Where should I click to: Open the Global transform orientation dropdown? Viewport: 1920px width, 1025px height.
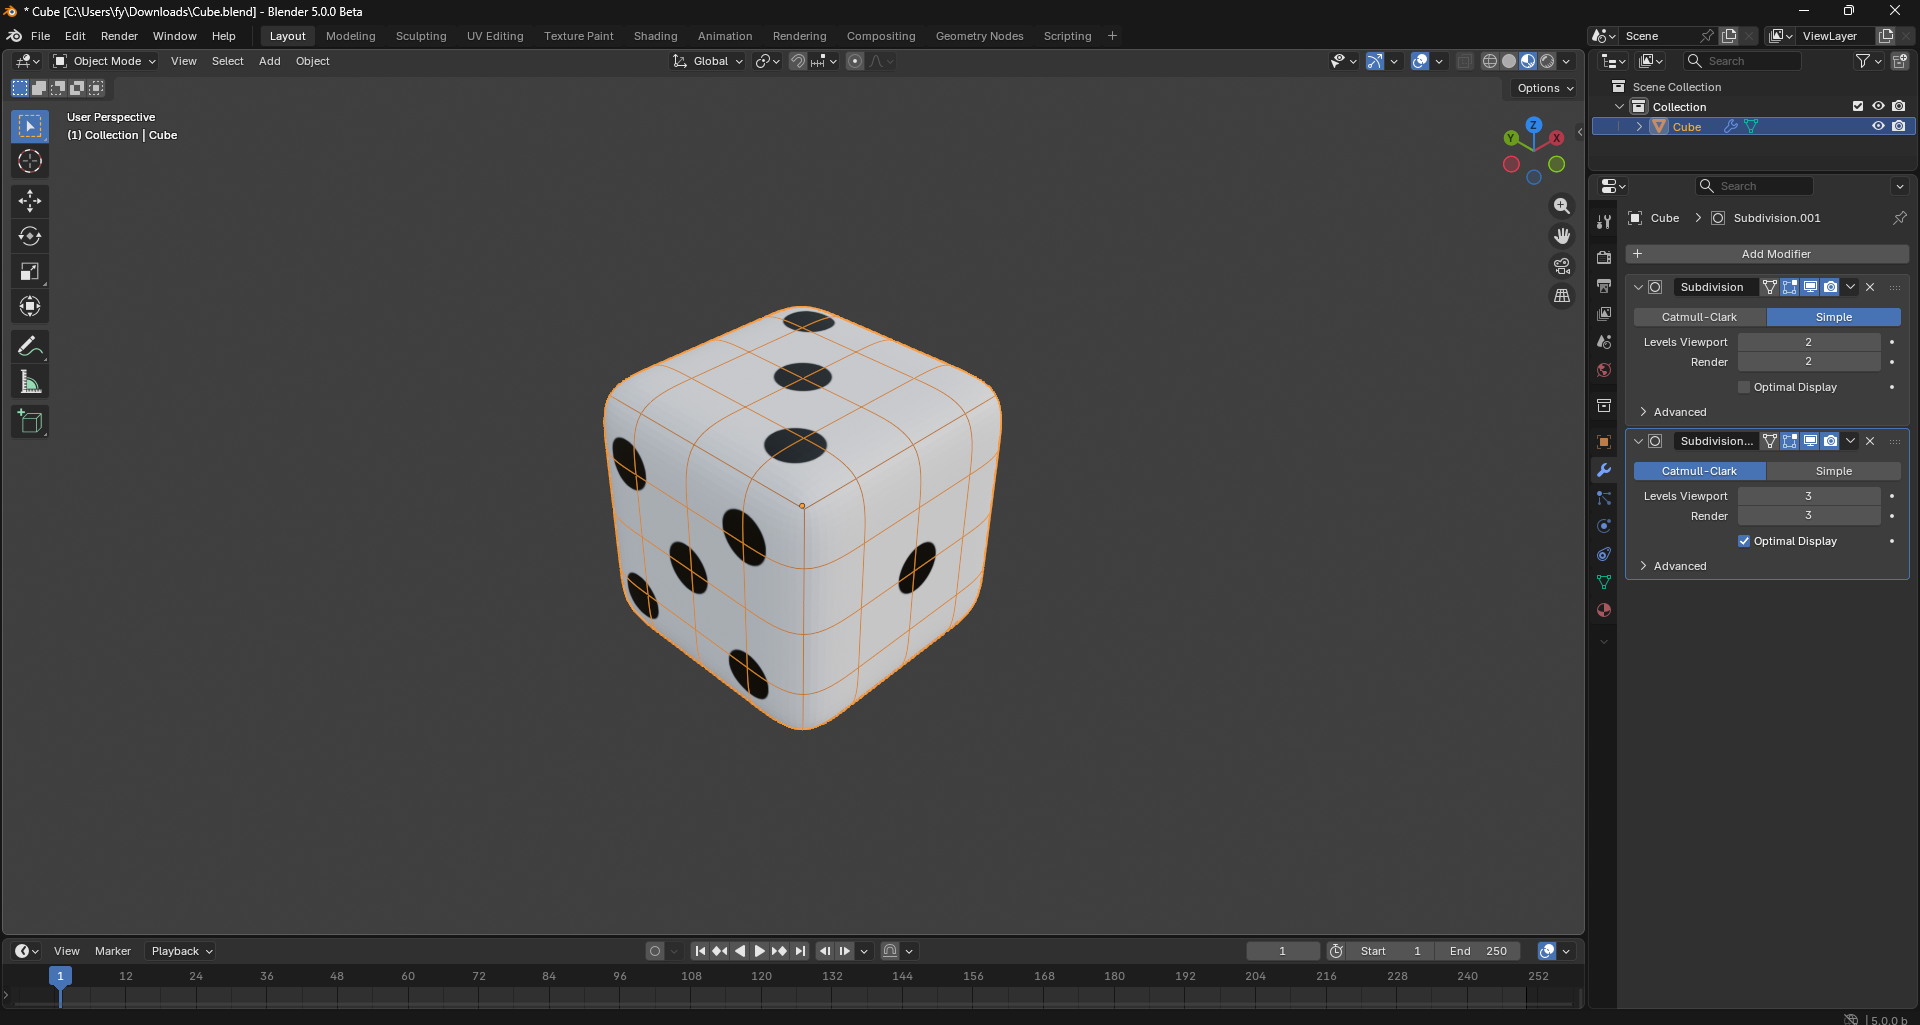coord(709,61)
